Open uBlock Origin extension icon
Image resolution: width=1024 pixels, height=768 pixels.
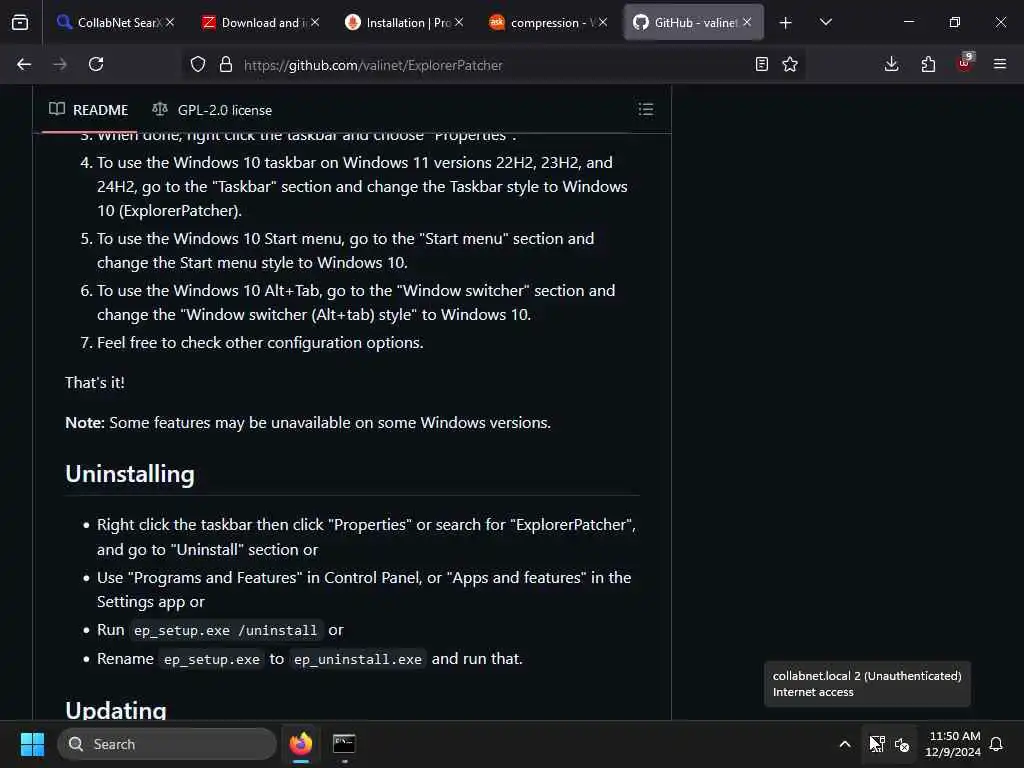(x=965, y=63)
